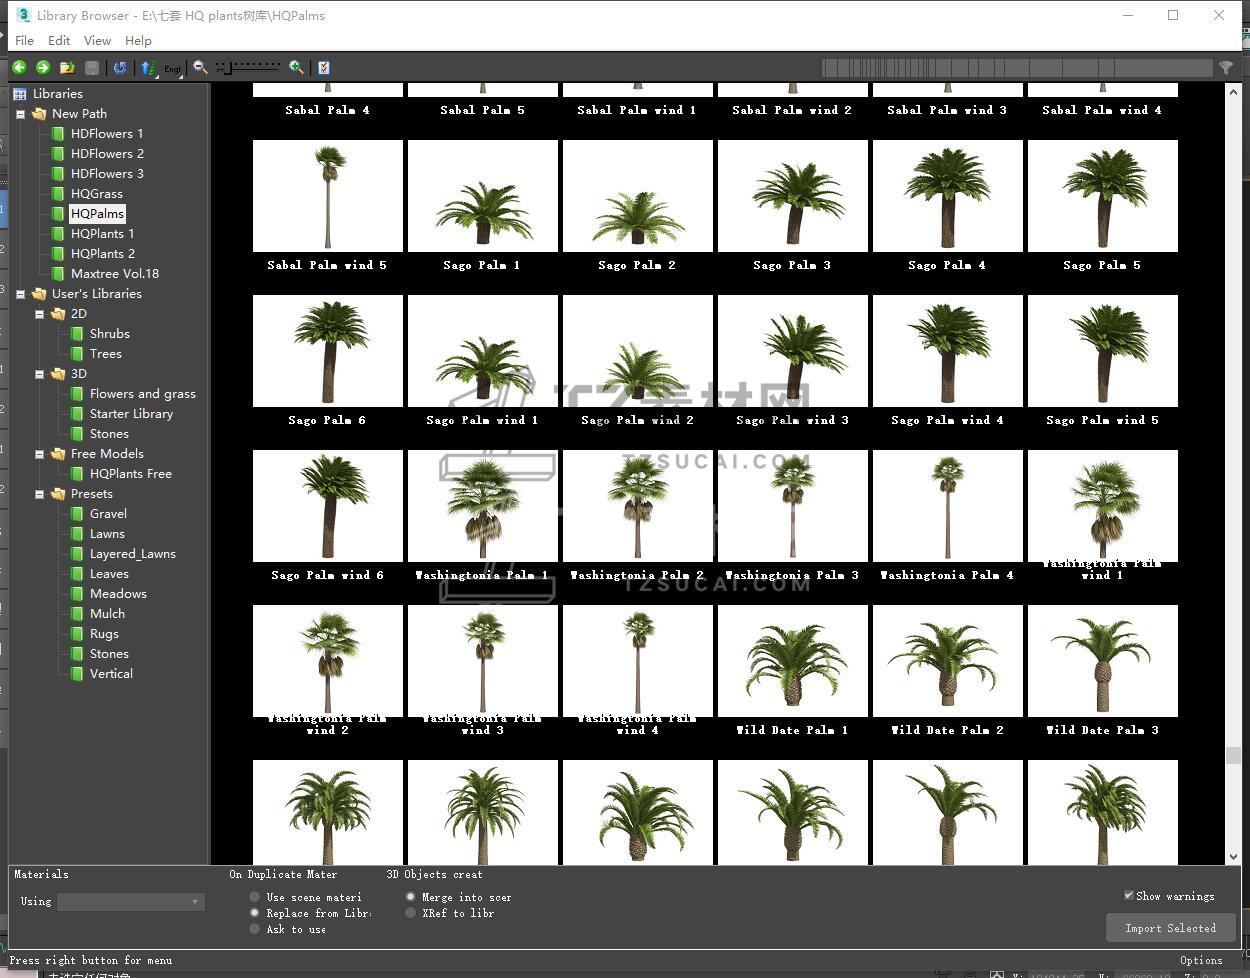This screenshot has height=978, width=1250.
Task: Click the filter funnel icon
Action: point(1225,67)
